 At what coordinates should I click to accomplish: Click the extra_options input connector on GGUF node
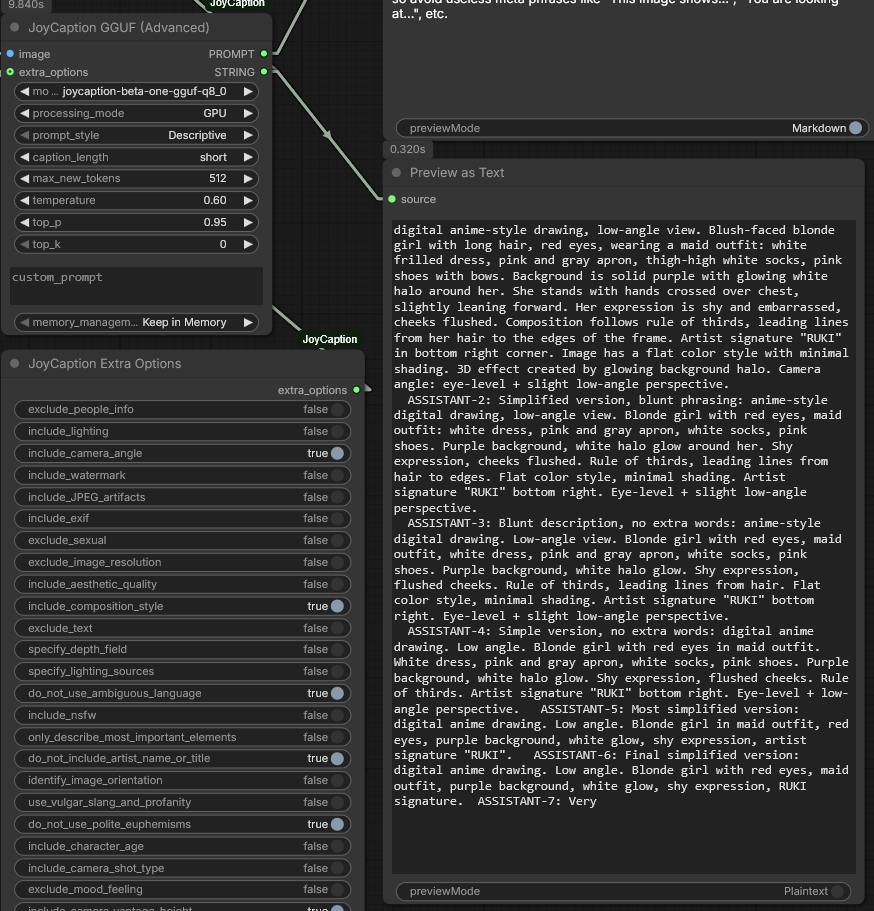(x=10, y=72)
